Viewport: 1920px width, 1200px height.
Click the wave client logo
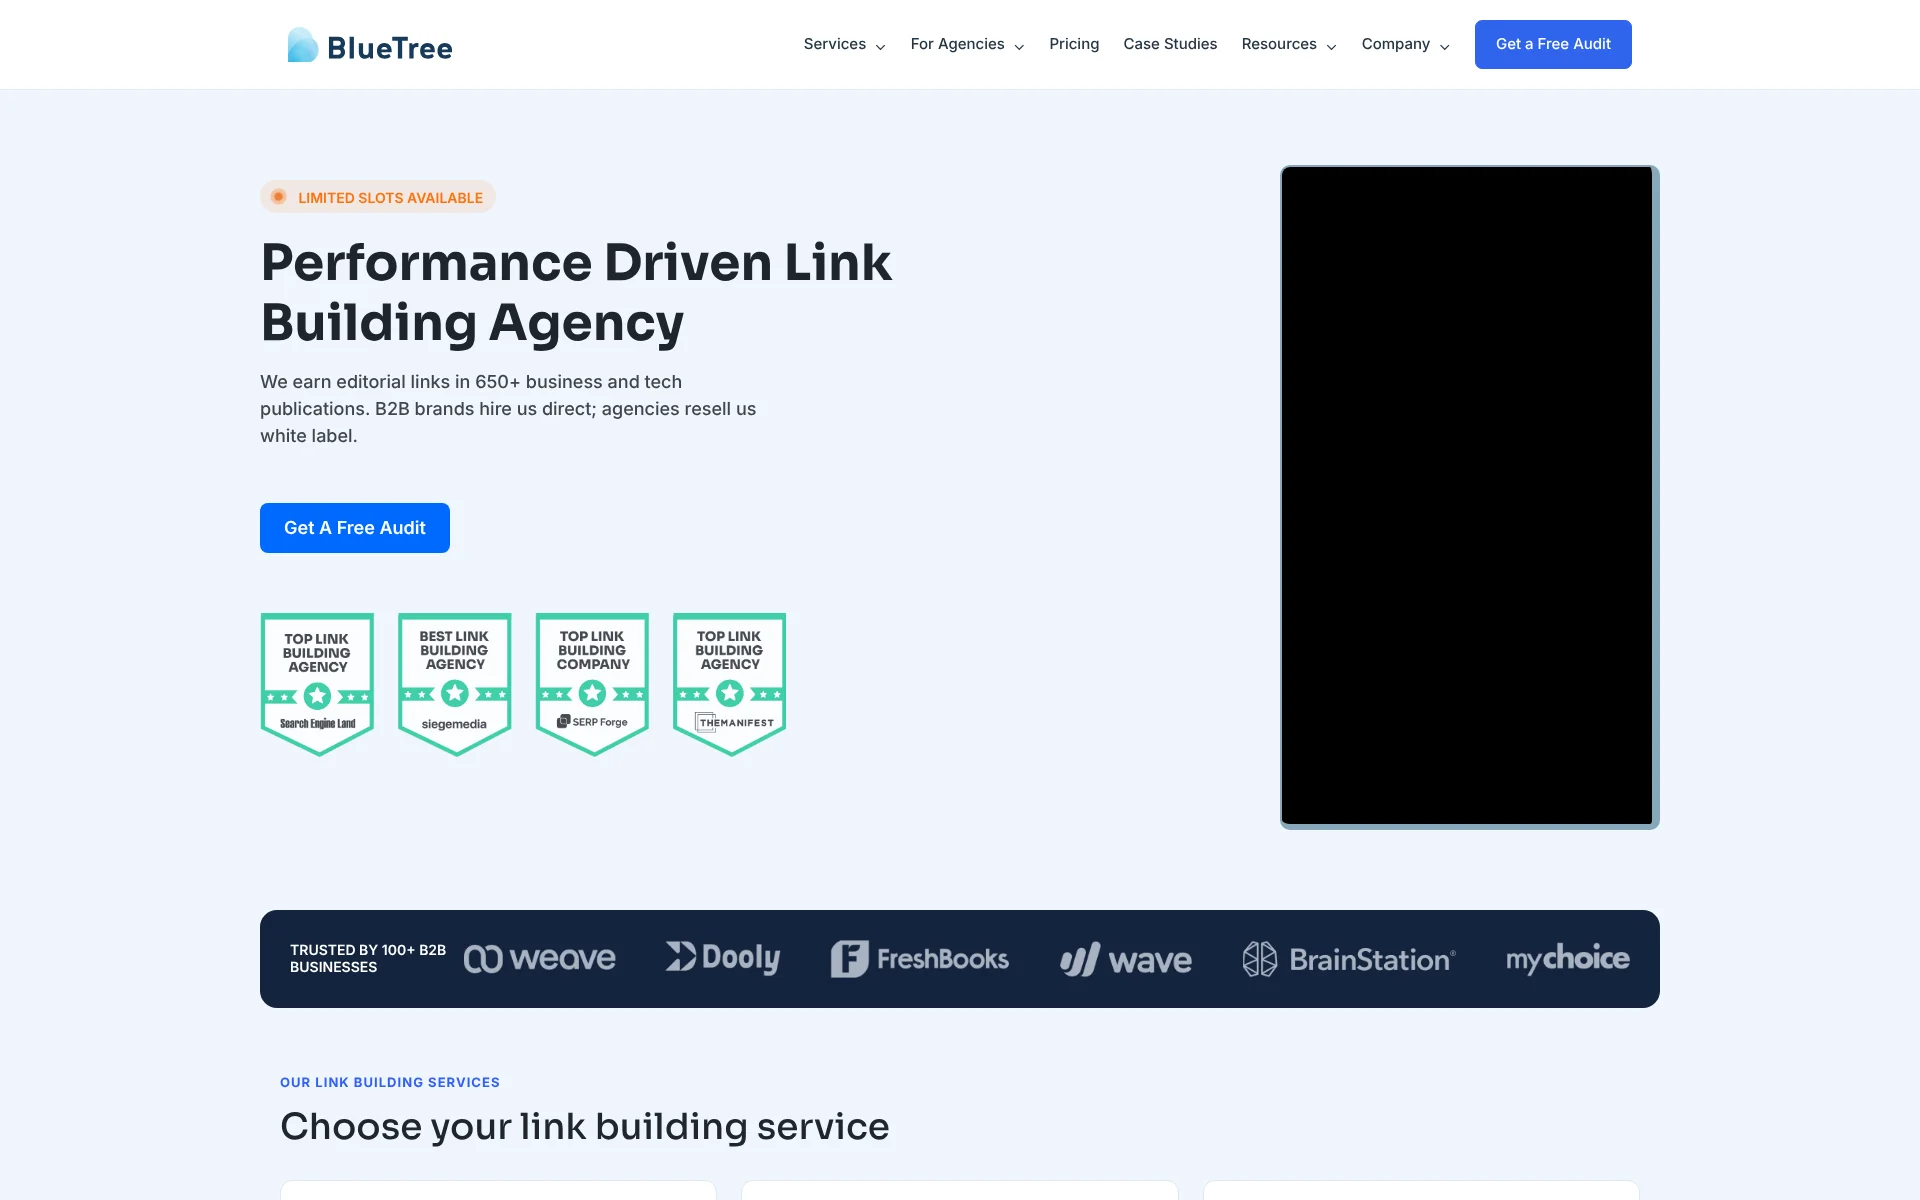click(x=1126, y=960)
